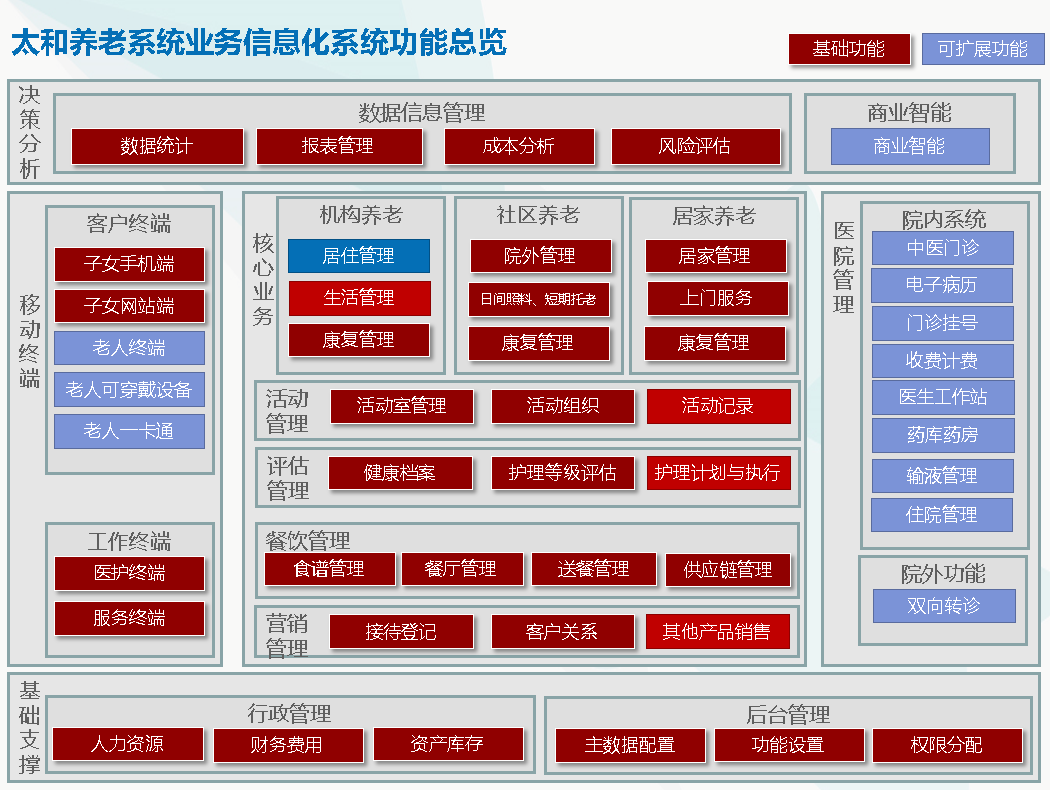
Task: Open 电子病历 in 院内系统
Action: click(x=942, y=285)
